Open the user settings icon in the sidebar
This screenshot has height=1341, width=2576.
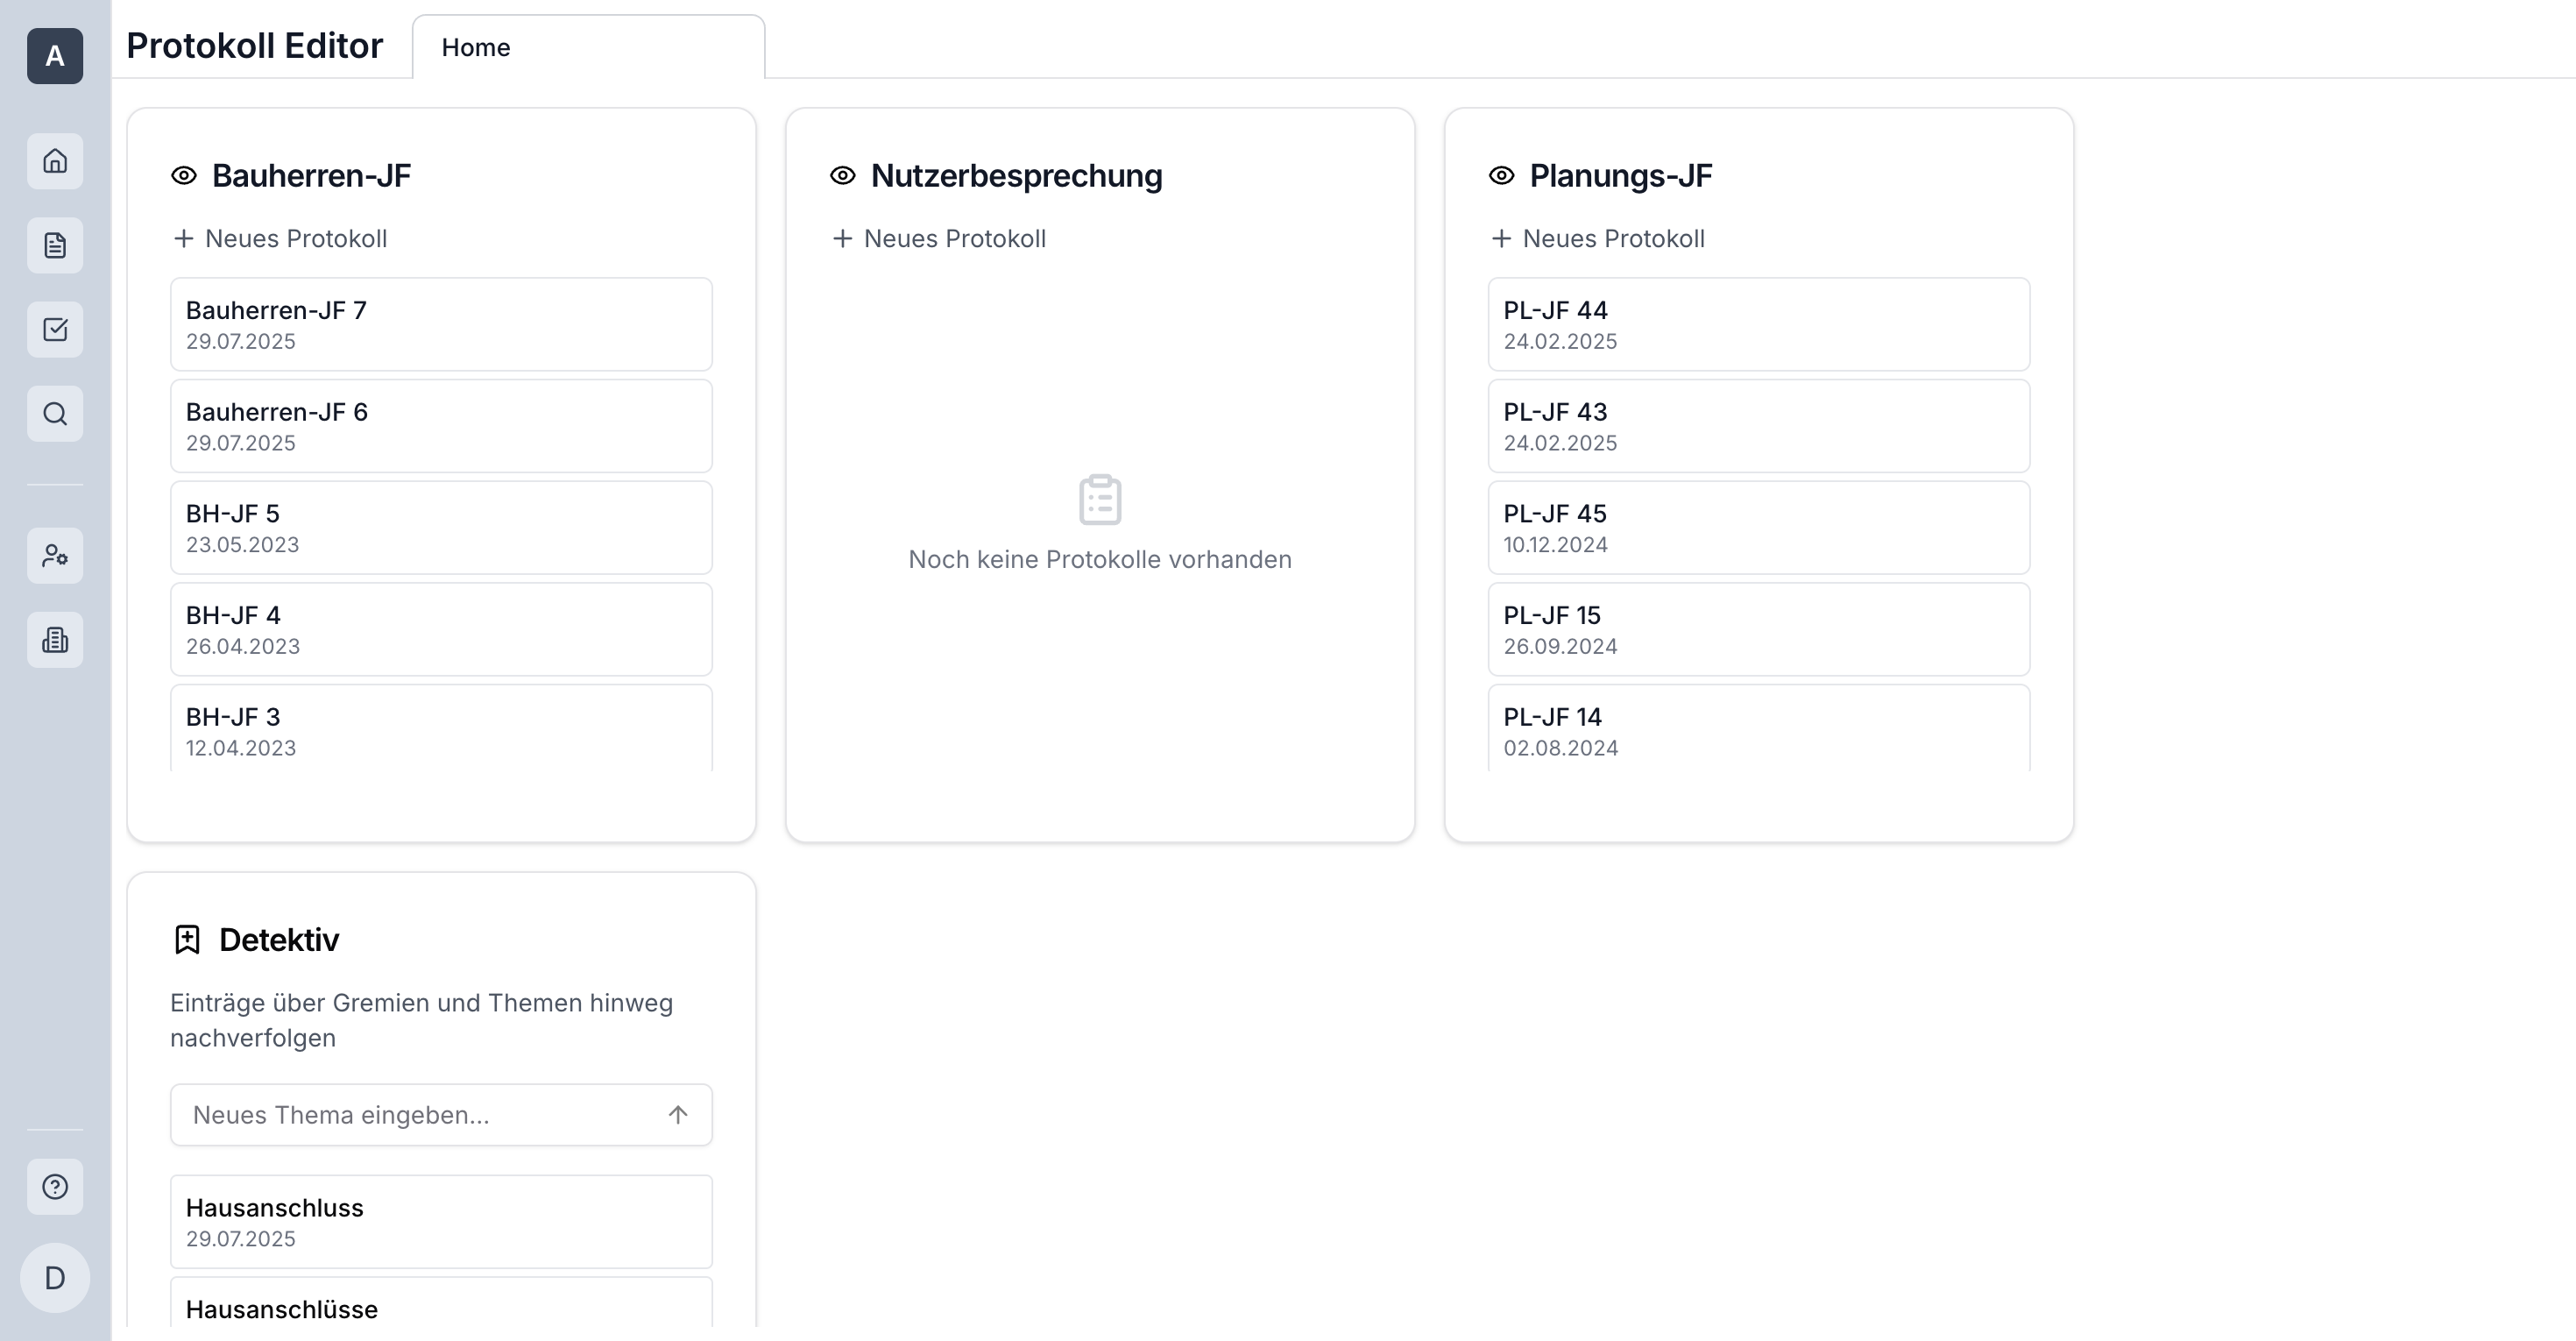pos(55,555)
